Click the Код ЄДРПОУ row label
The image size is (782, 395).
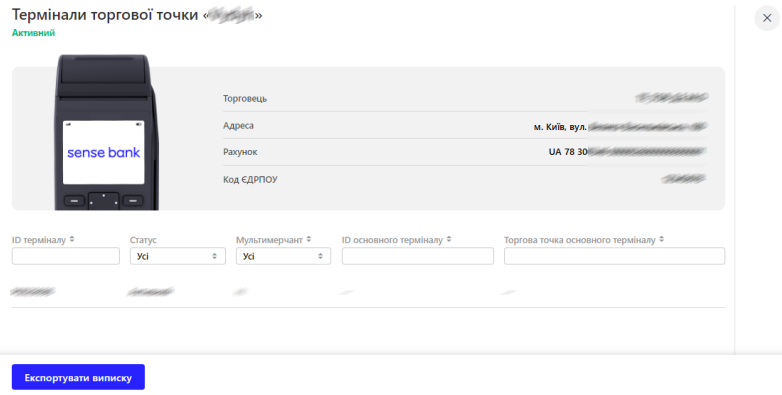click(250, 179)
